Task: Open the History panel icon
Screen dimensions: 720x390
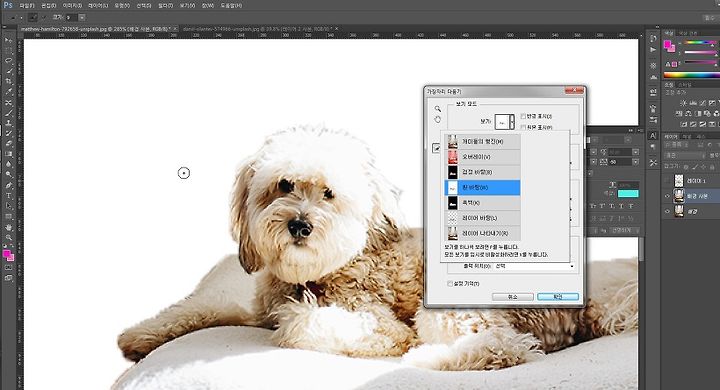Action: [x=653, y=39]
